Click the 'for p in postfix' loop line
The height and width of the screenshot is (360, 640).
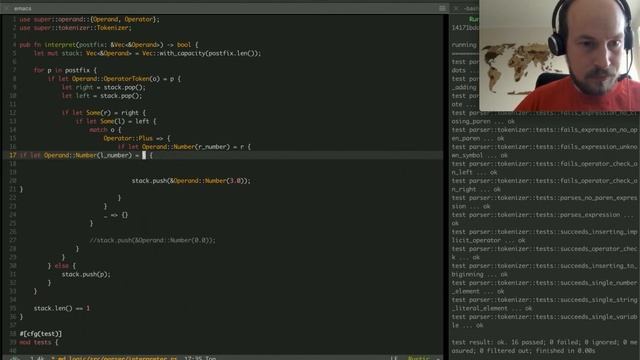click(65, 70)
